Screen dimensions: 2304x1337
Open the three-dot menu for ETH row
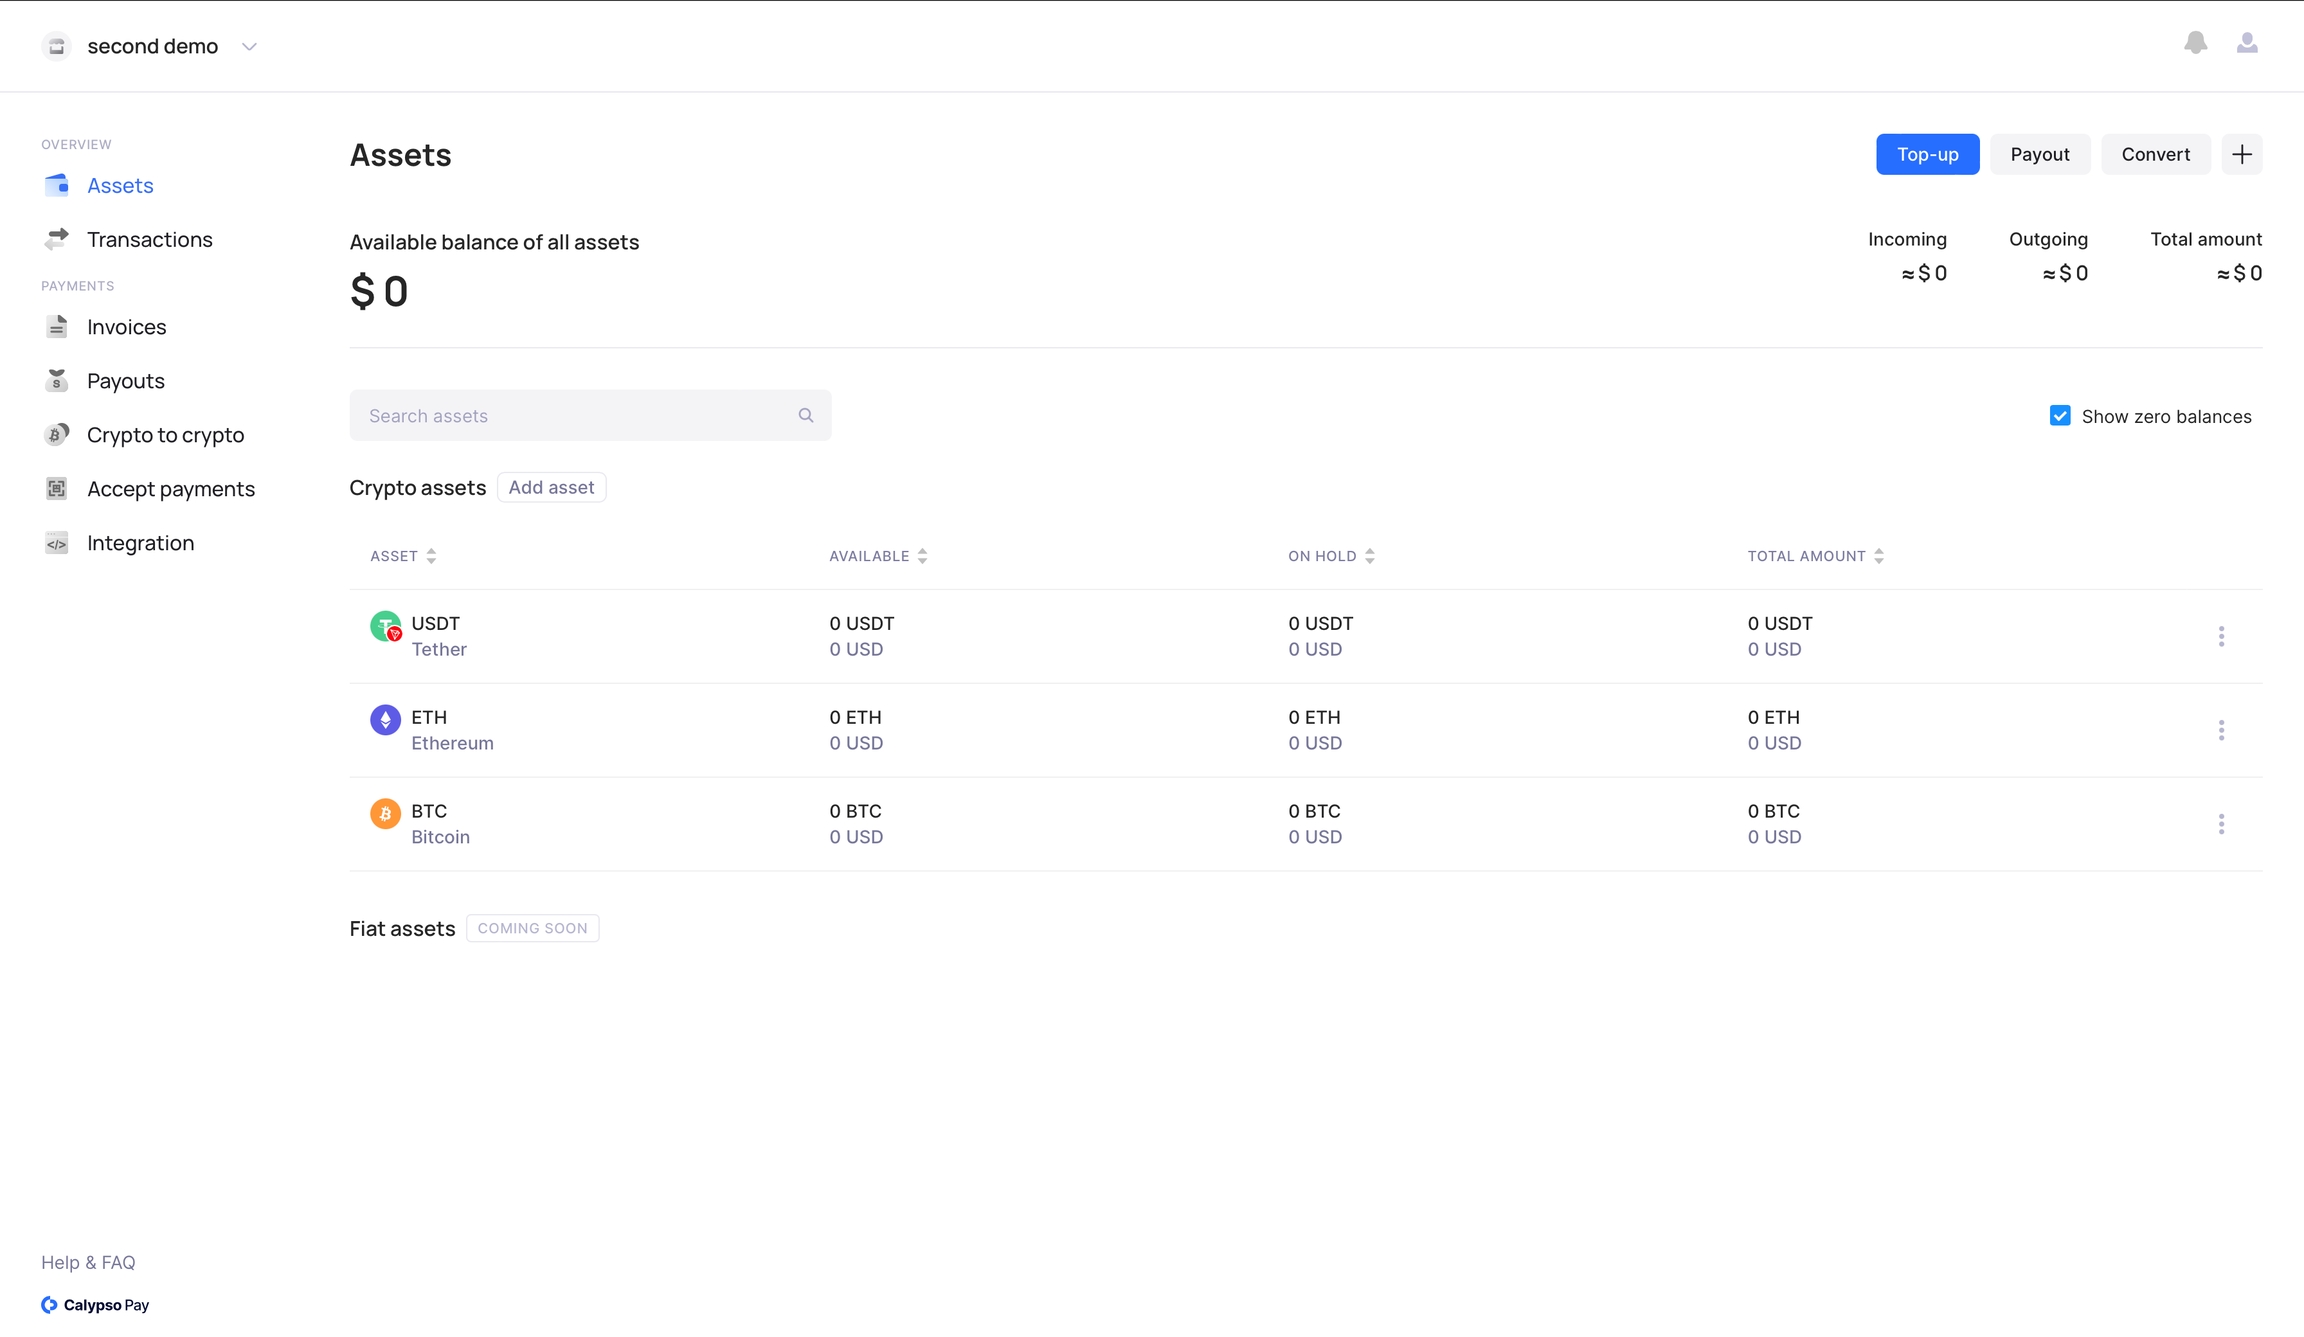[2221, 730]
